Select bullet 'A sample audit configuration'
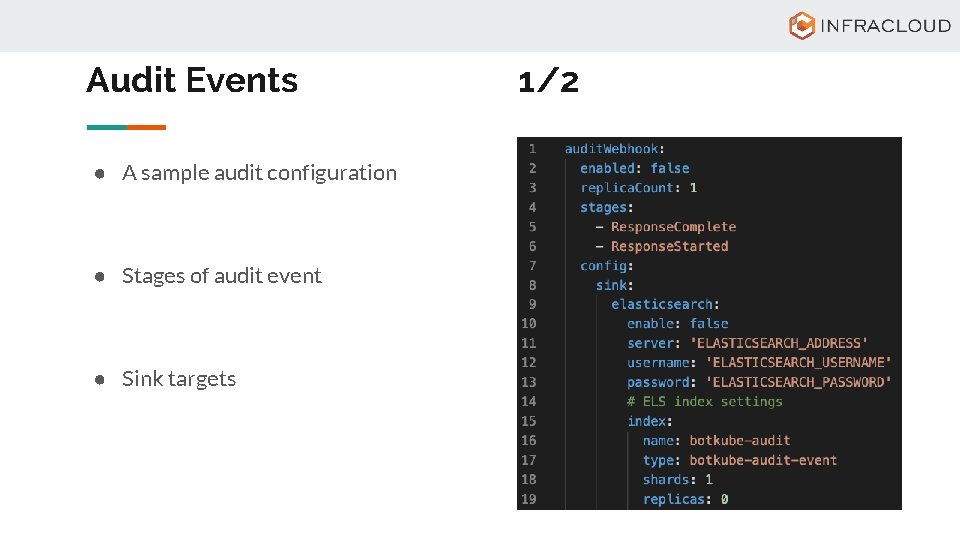Viewport: 960px width, 540px height. pos(259,173)
